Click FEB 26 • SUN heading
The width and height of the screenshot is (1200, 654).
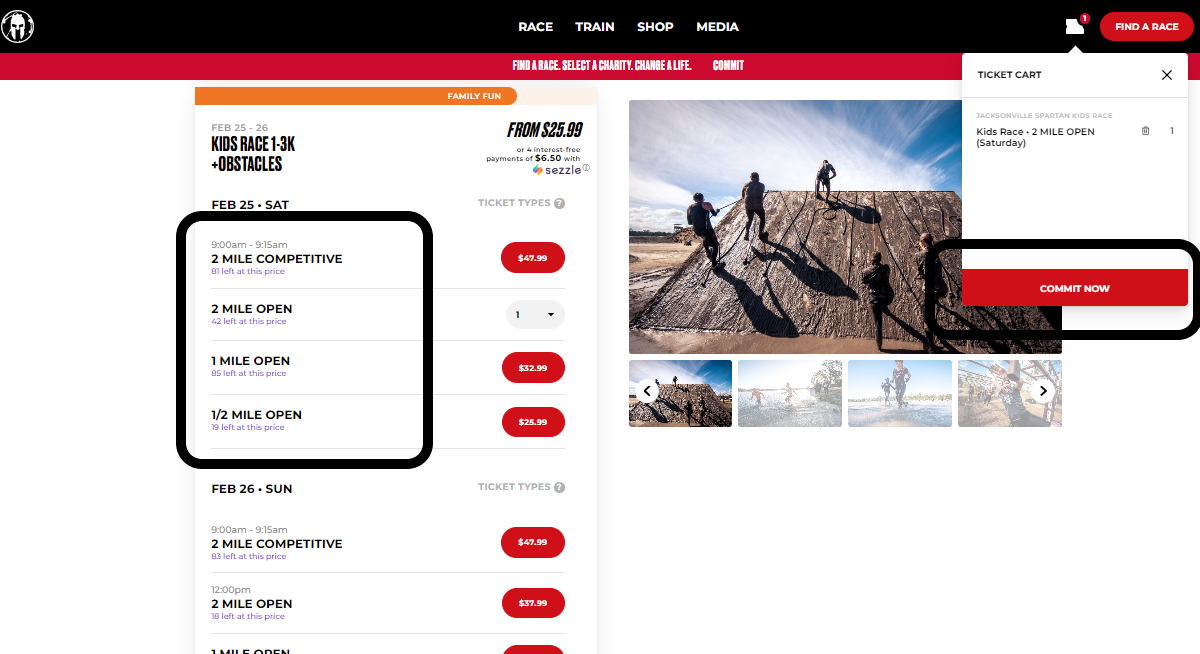(252, 489)
